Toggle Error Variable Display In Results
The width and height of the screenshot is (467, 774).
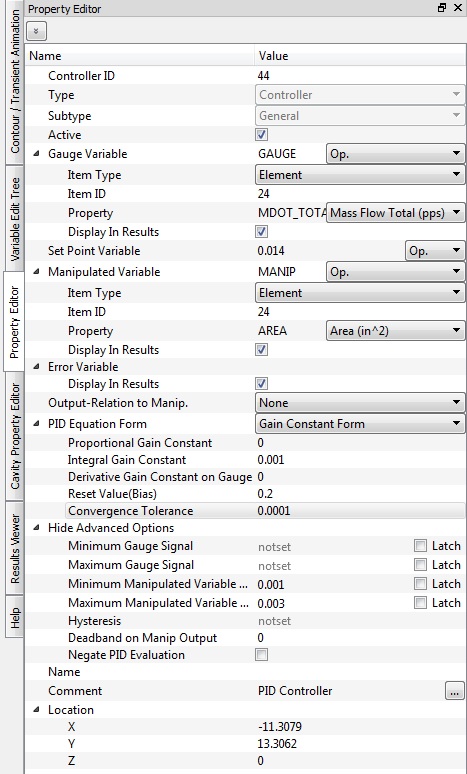click(x=262, y=384)
